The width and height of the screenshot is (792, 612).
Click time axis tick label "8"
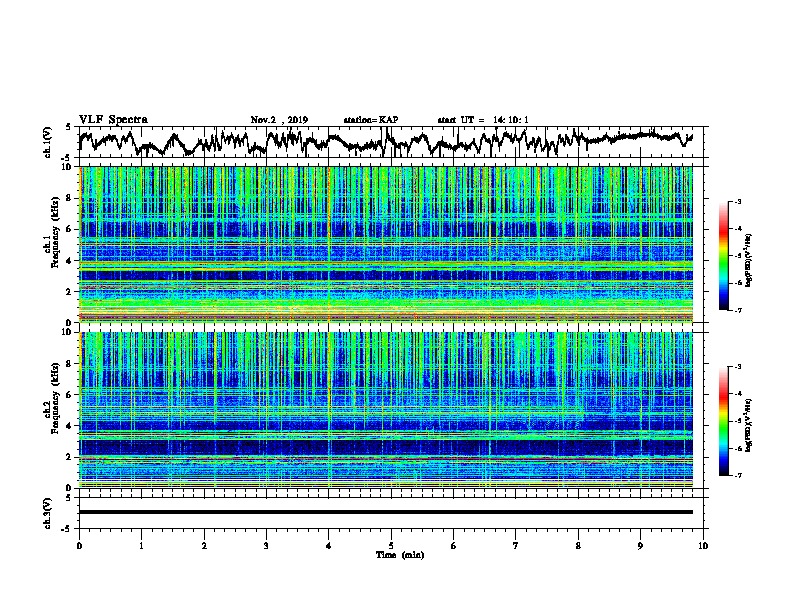[578, 546]
